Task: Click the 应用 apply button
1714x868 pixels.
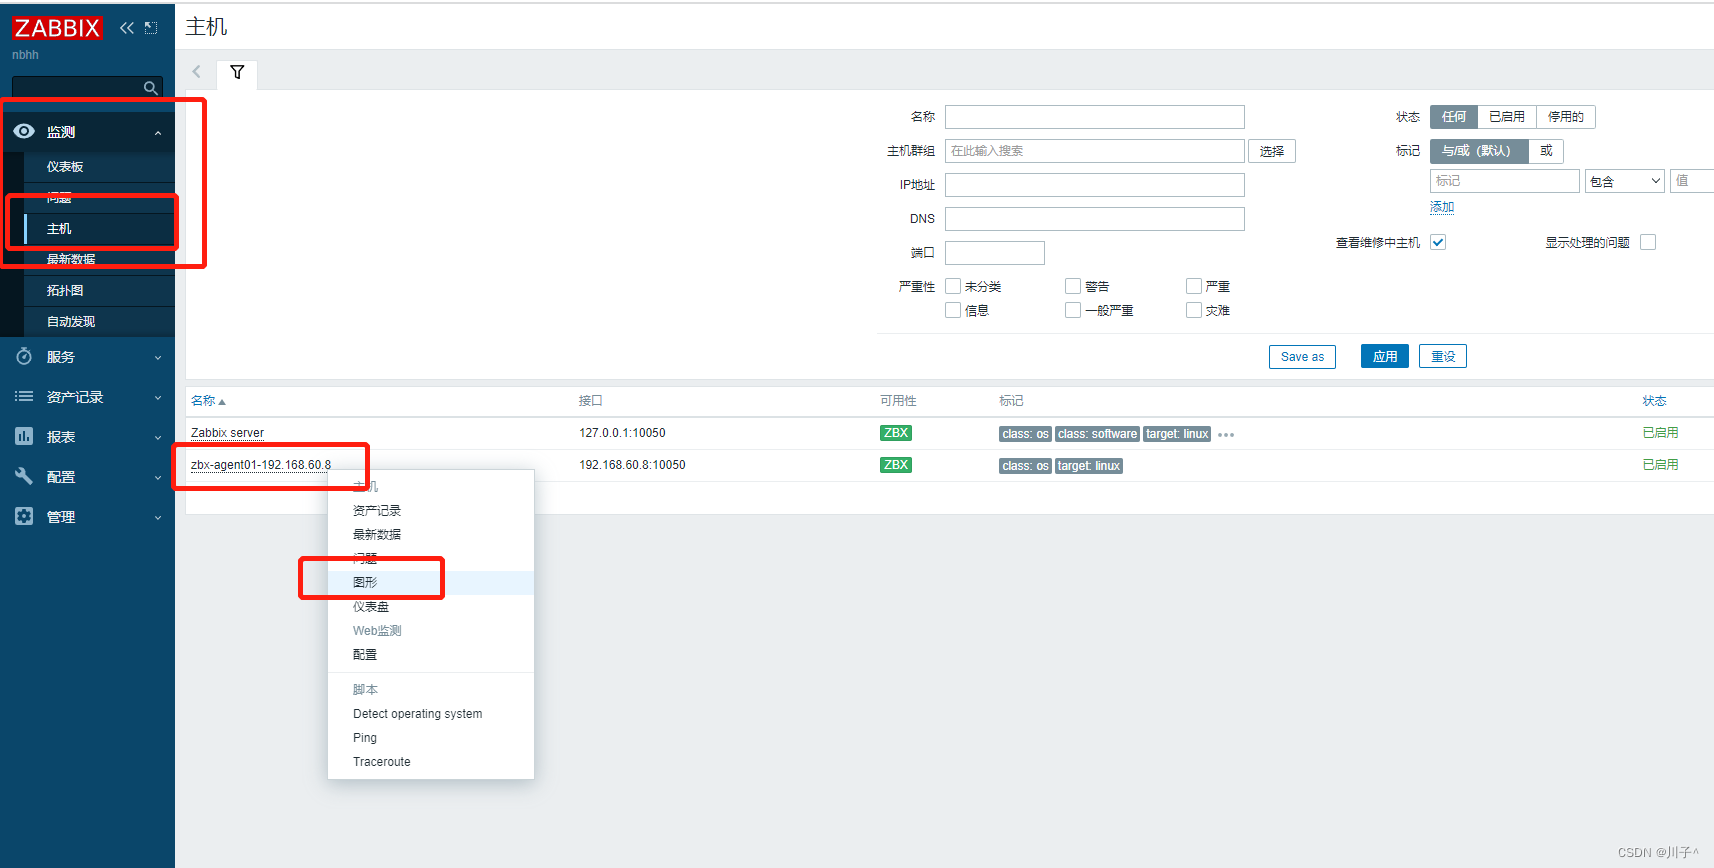Action: (x=1385, y=357)
